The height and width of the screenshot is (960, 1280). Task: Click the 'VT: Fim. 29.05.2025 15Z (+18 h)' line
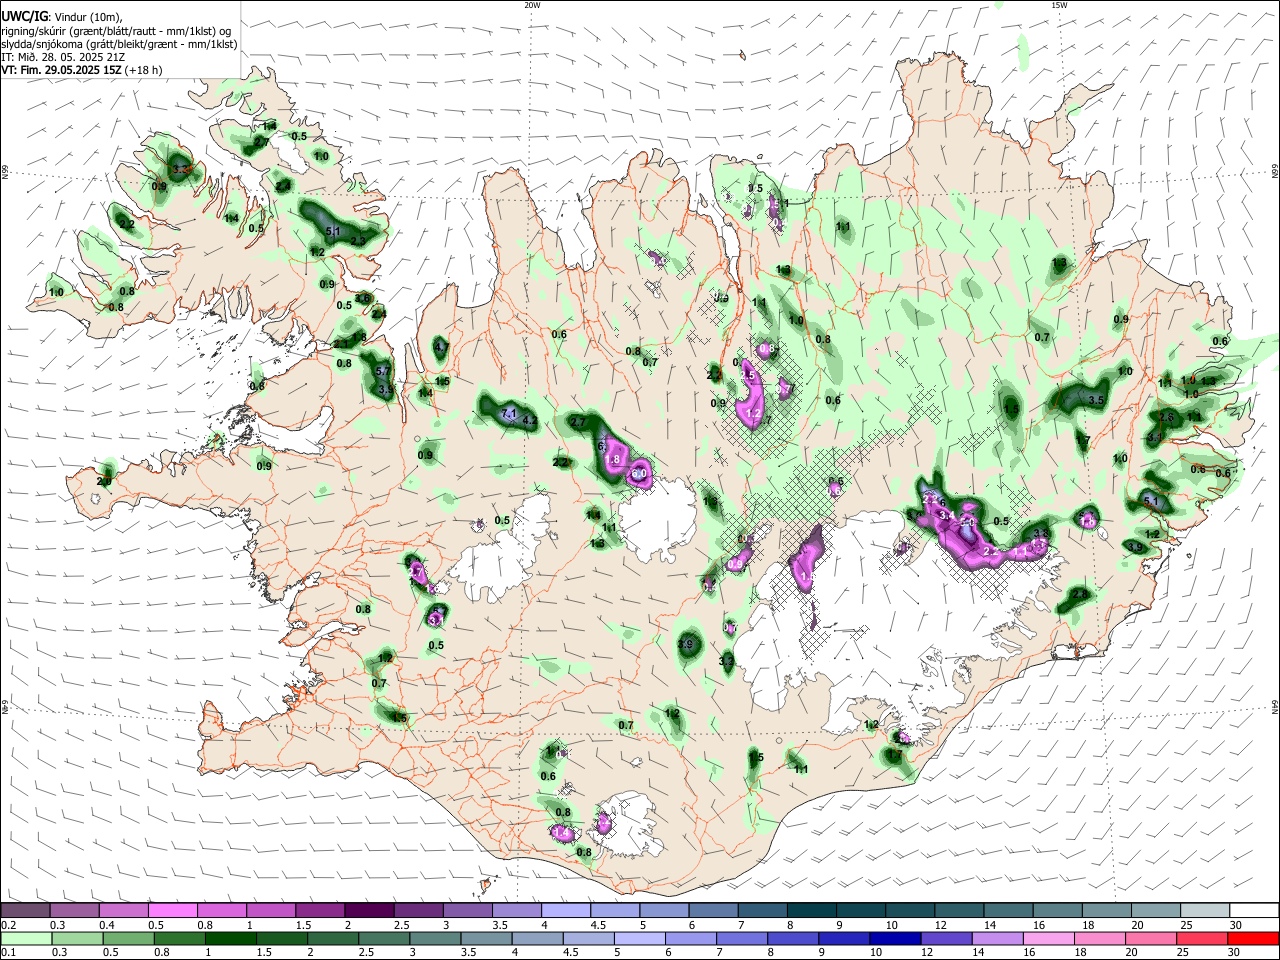(82, 70)
